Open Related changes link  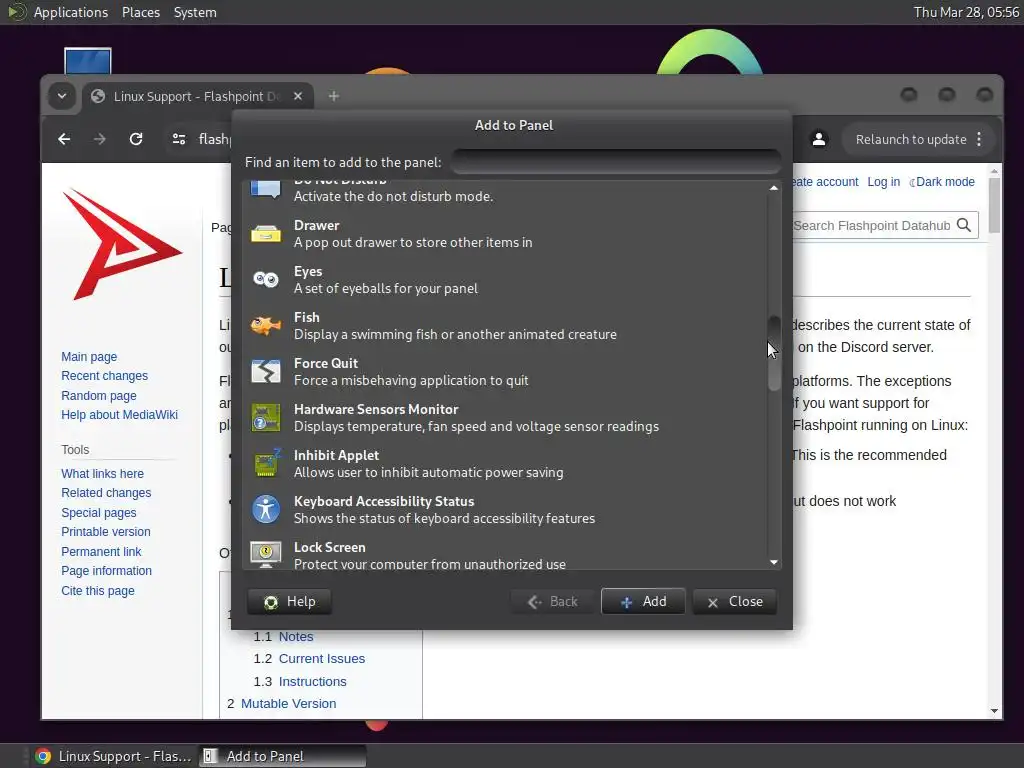tap(106, 493)
